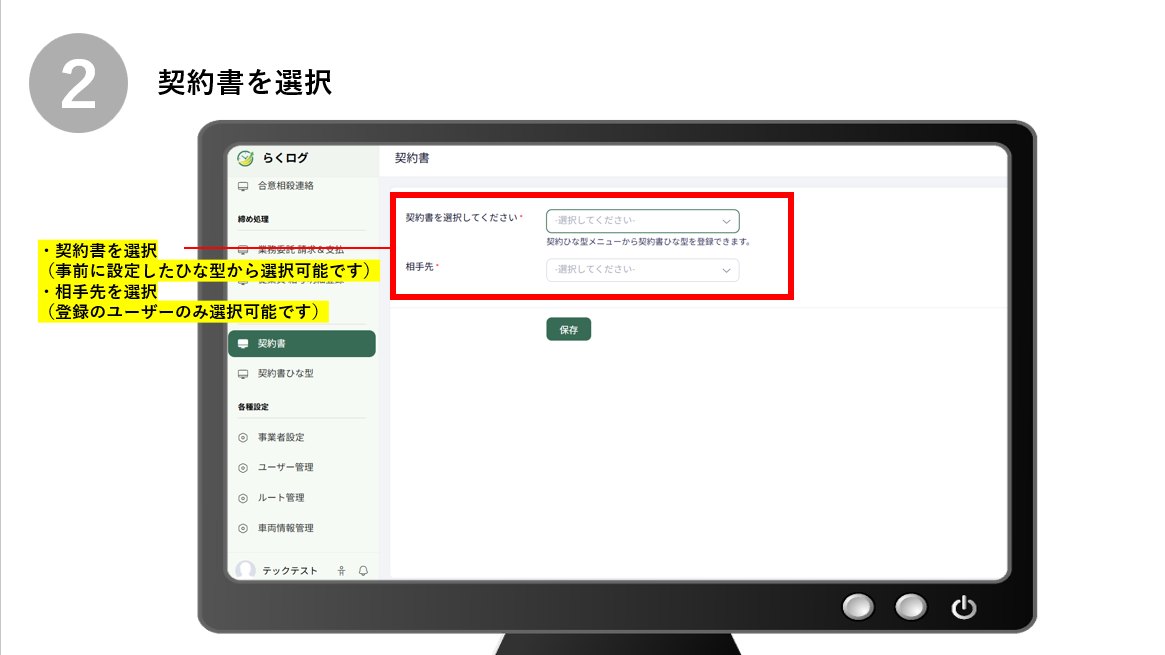Select the 事業者設定 settings icon

click(243, 438)
